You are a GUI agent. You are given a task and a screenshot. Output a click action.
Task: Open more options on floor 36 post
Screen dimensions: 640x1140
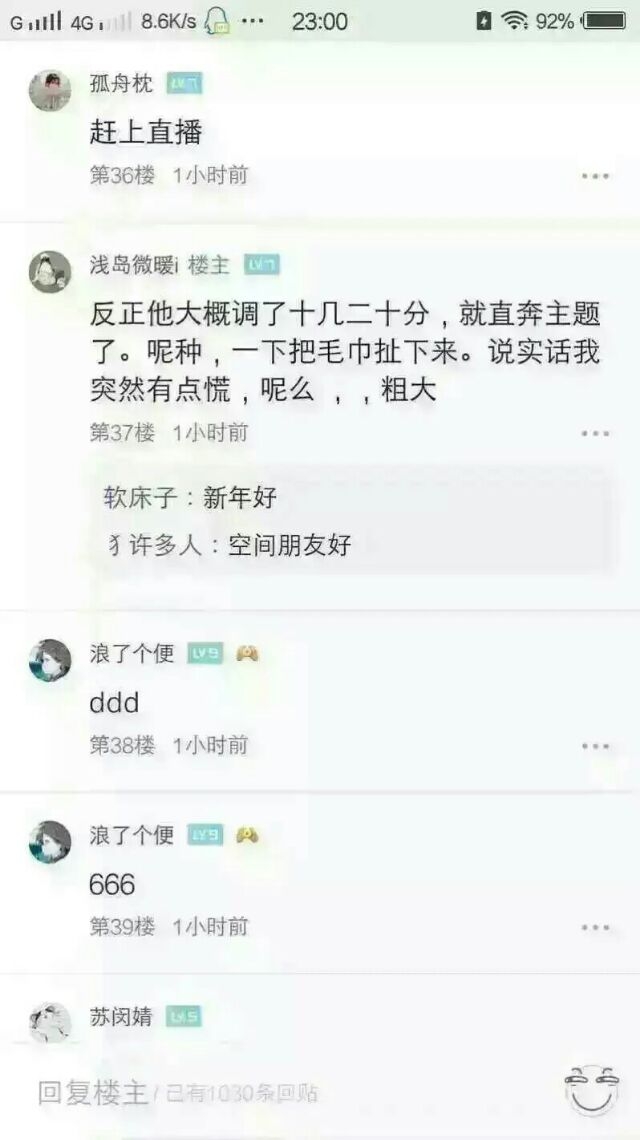click(x=595, y=176)
